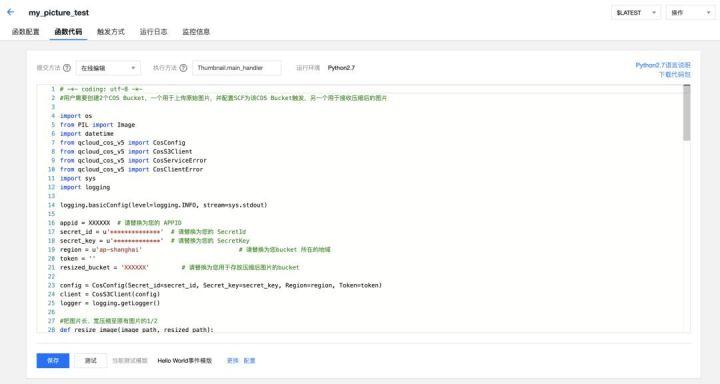This screenshot has height=384, width=720.
Task: Click the secret_key assignment line
Action: coord(155,241)
